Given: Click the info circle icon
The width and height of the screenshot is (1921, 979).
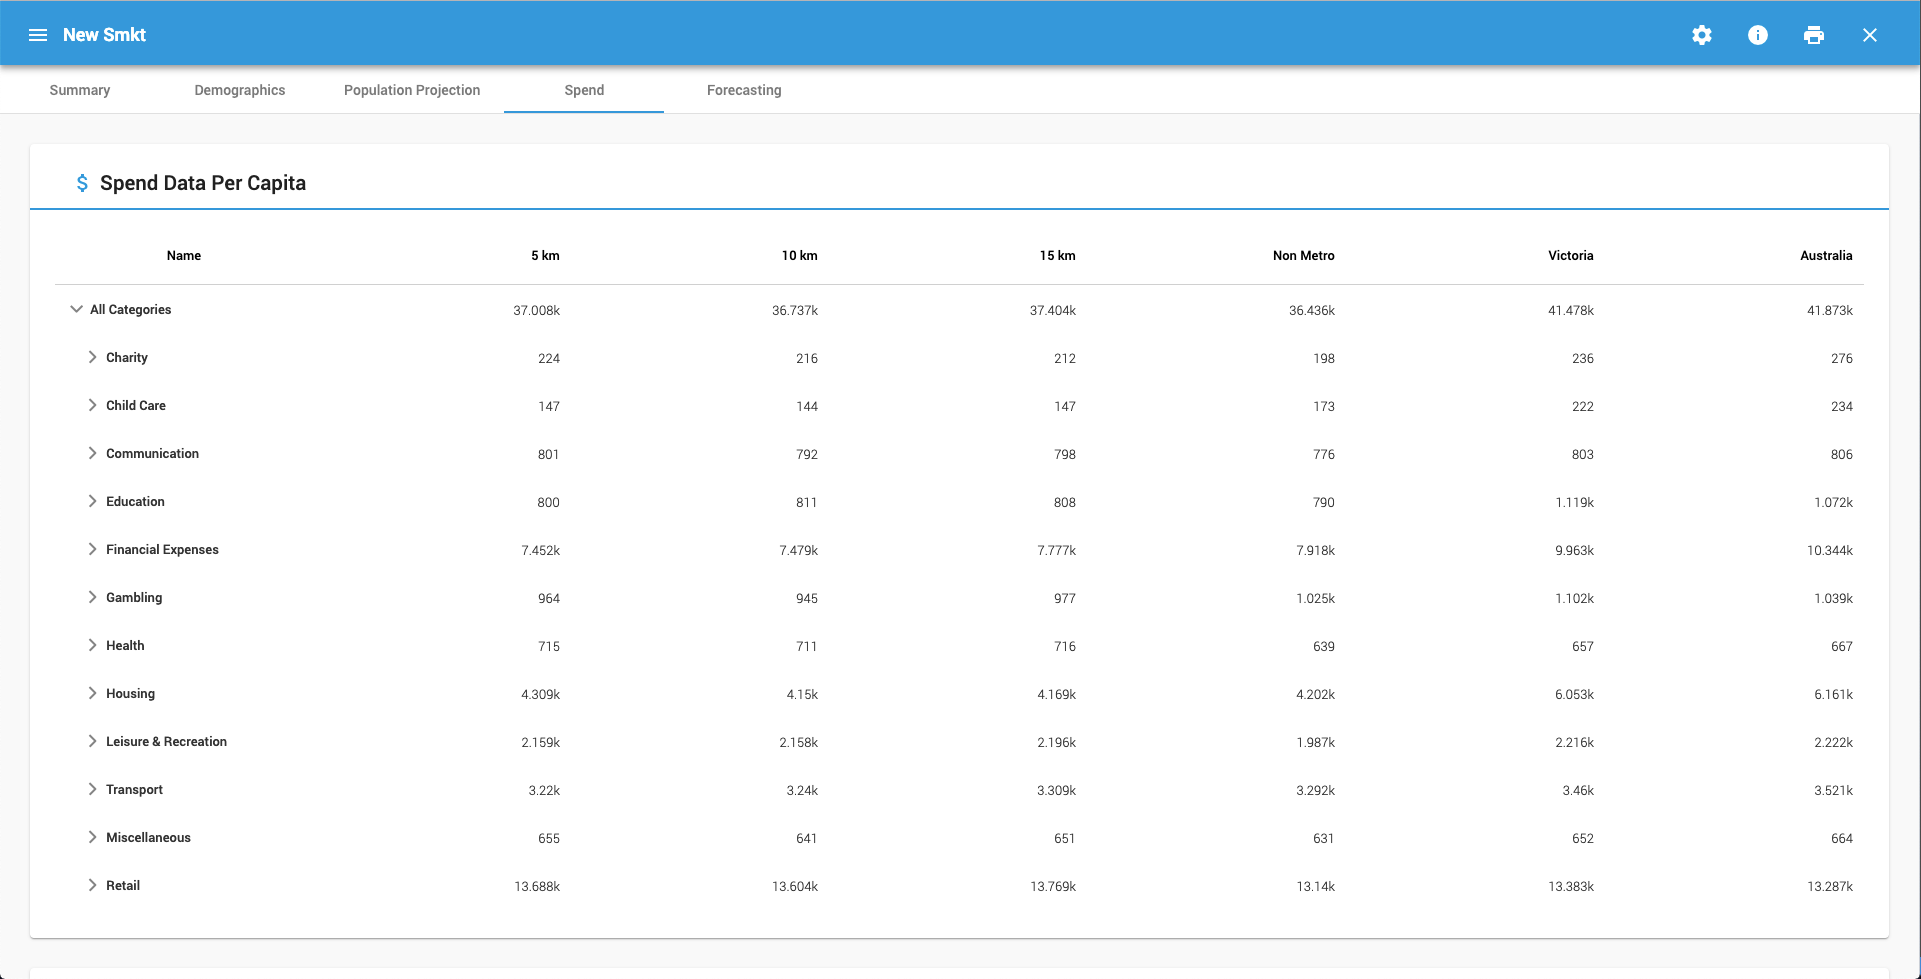Looking at the screenshot, I should [1757, 35].
